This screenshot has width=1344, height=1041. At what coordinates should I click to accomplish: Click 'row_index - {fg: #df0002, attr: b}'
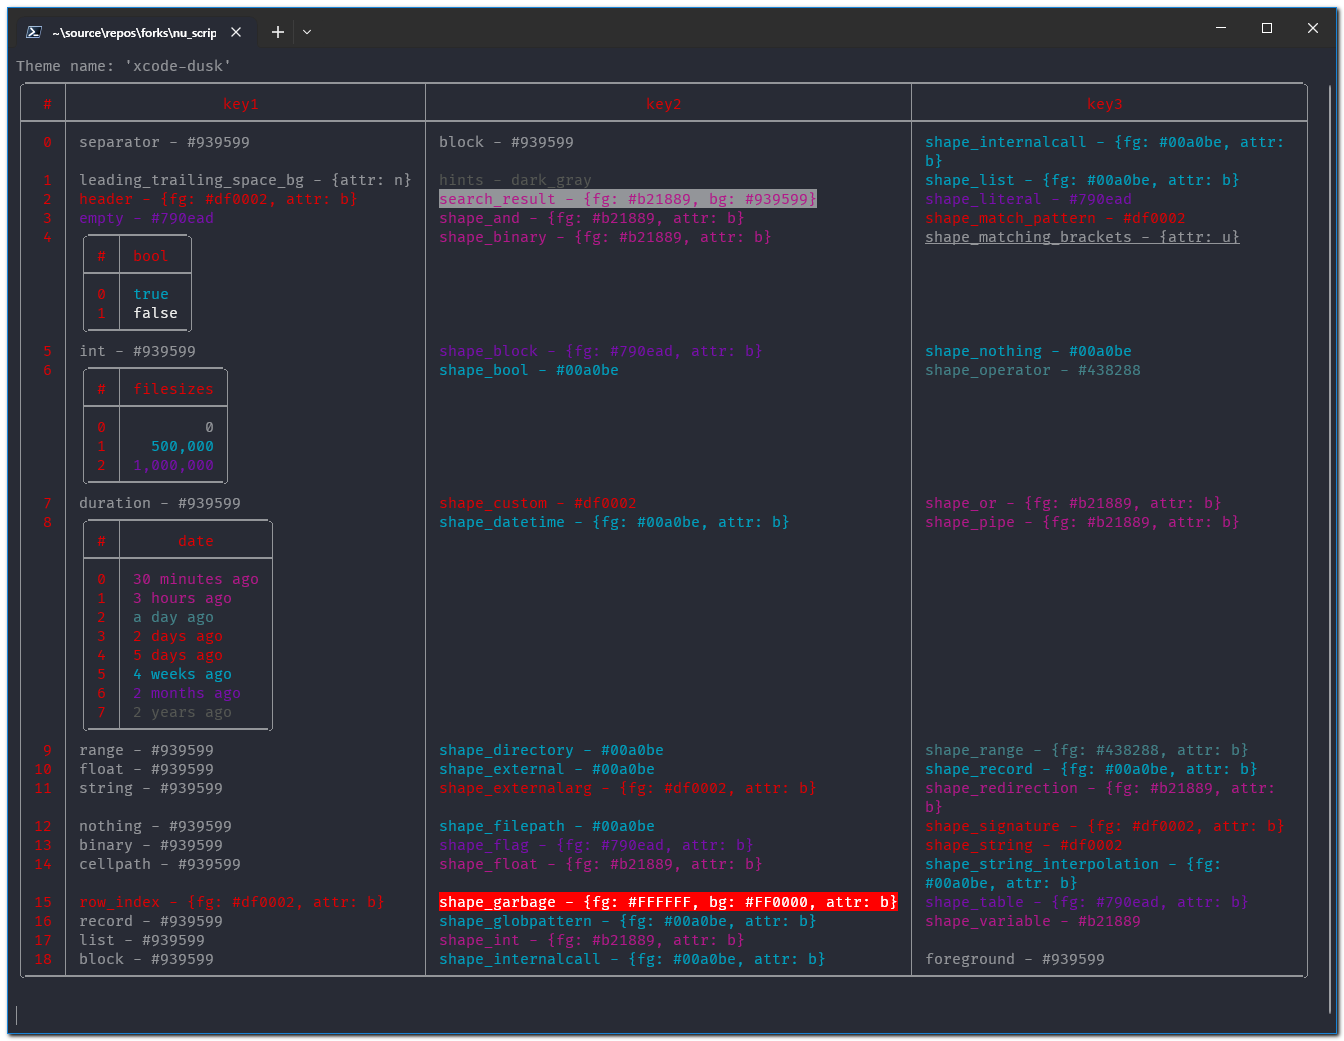(x=232, y=902)
